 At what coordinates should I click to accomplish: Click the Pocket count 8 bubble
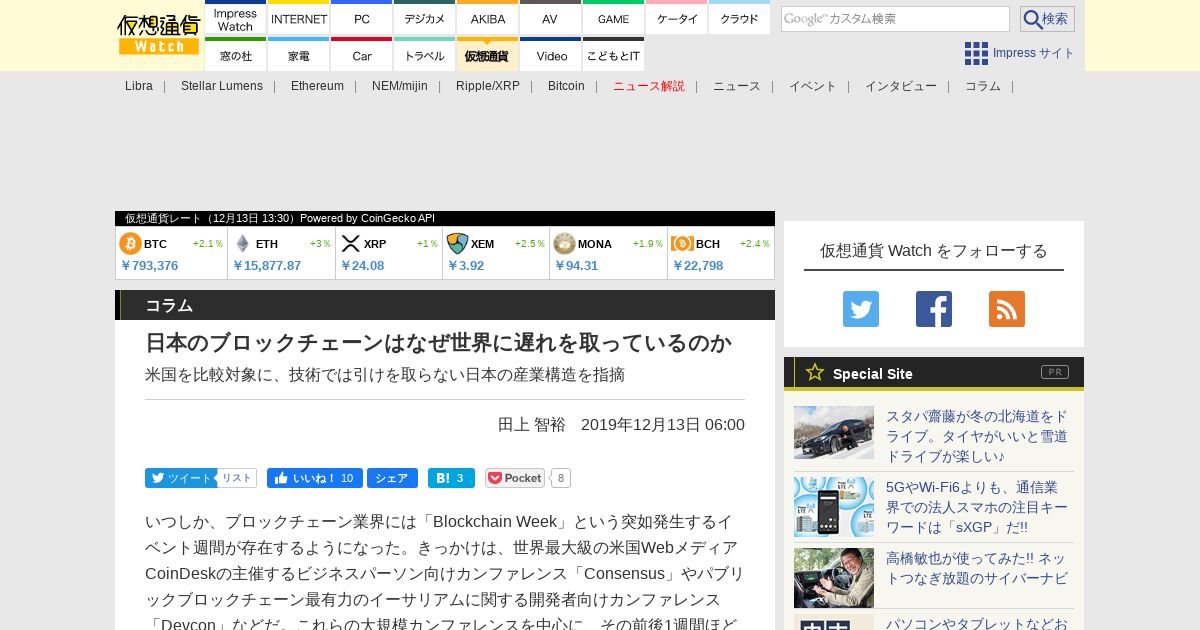(561, 478)
